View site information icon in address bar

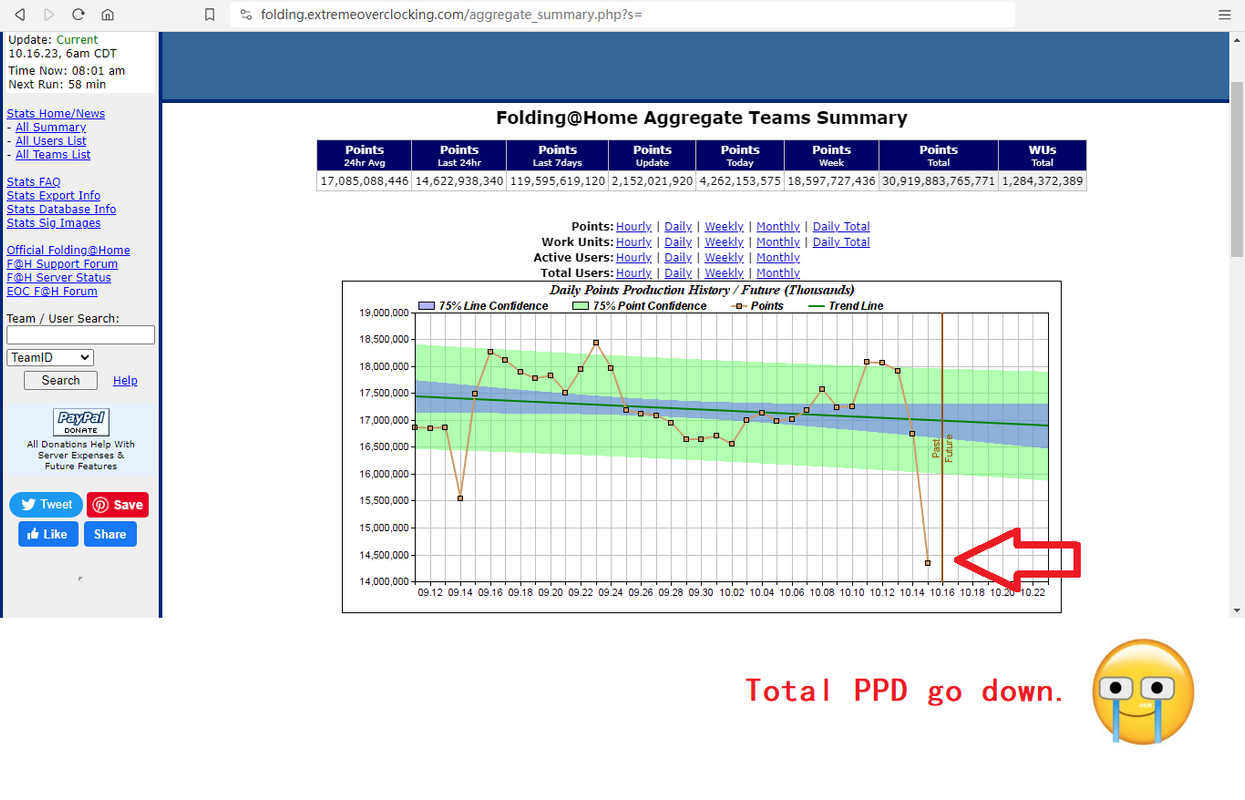246,15
